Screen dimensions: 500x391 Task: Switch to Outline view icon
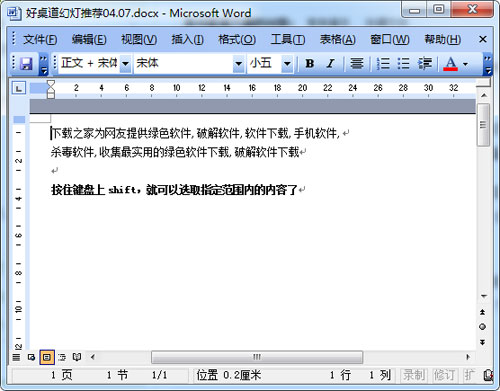pyautogui.click(x=62, y=357)
